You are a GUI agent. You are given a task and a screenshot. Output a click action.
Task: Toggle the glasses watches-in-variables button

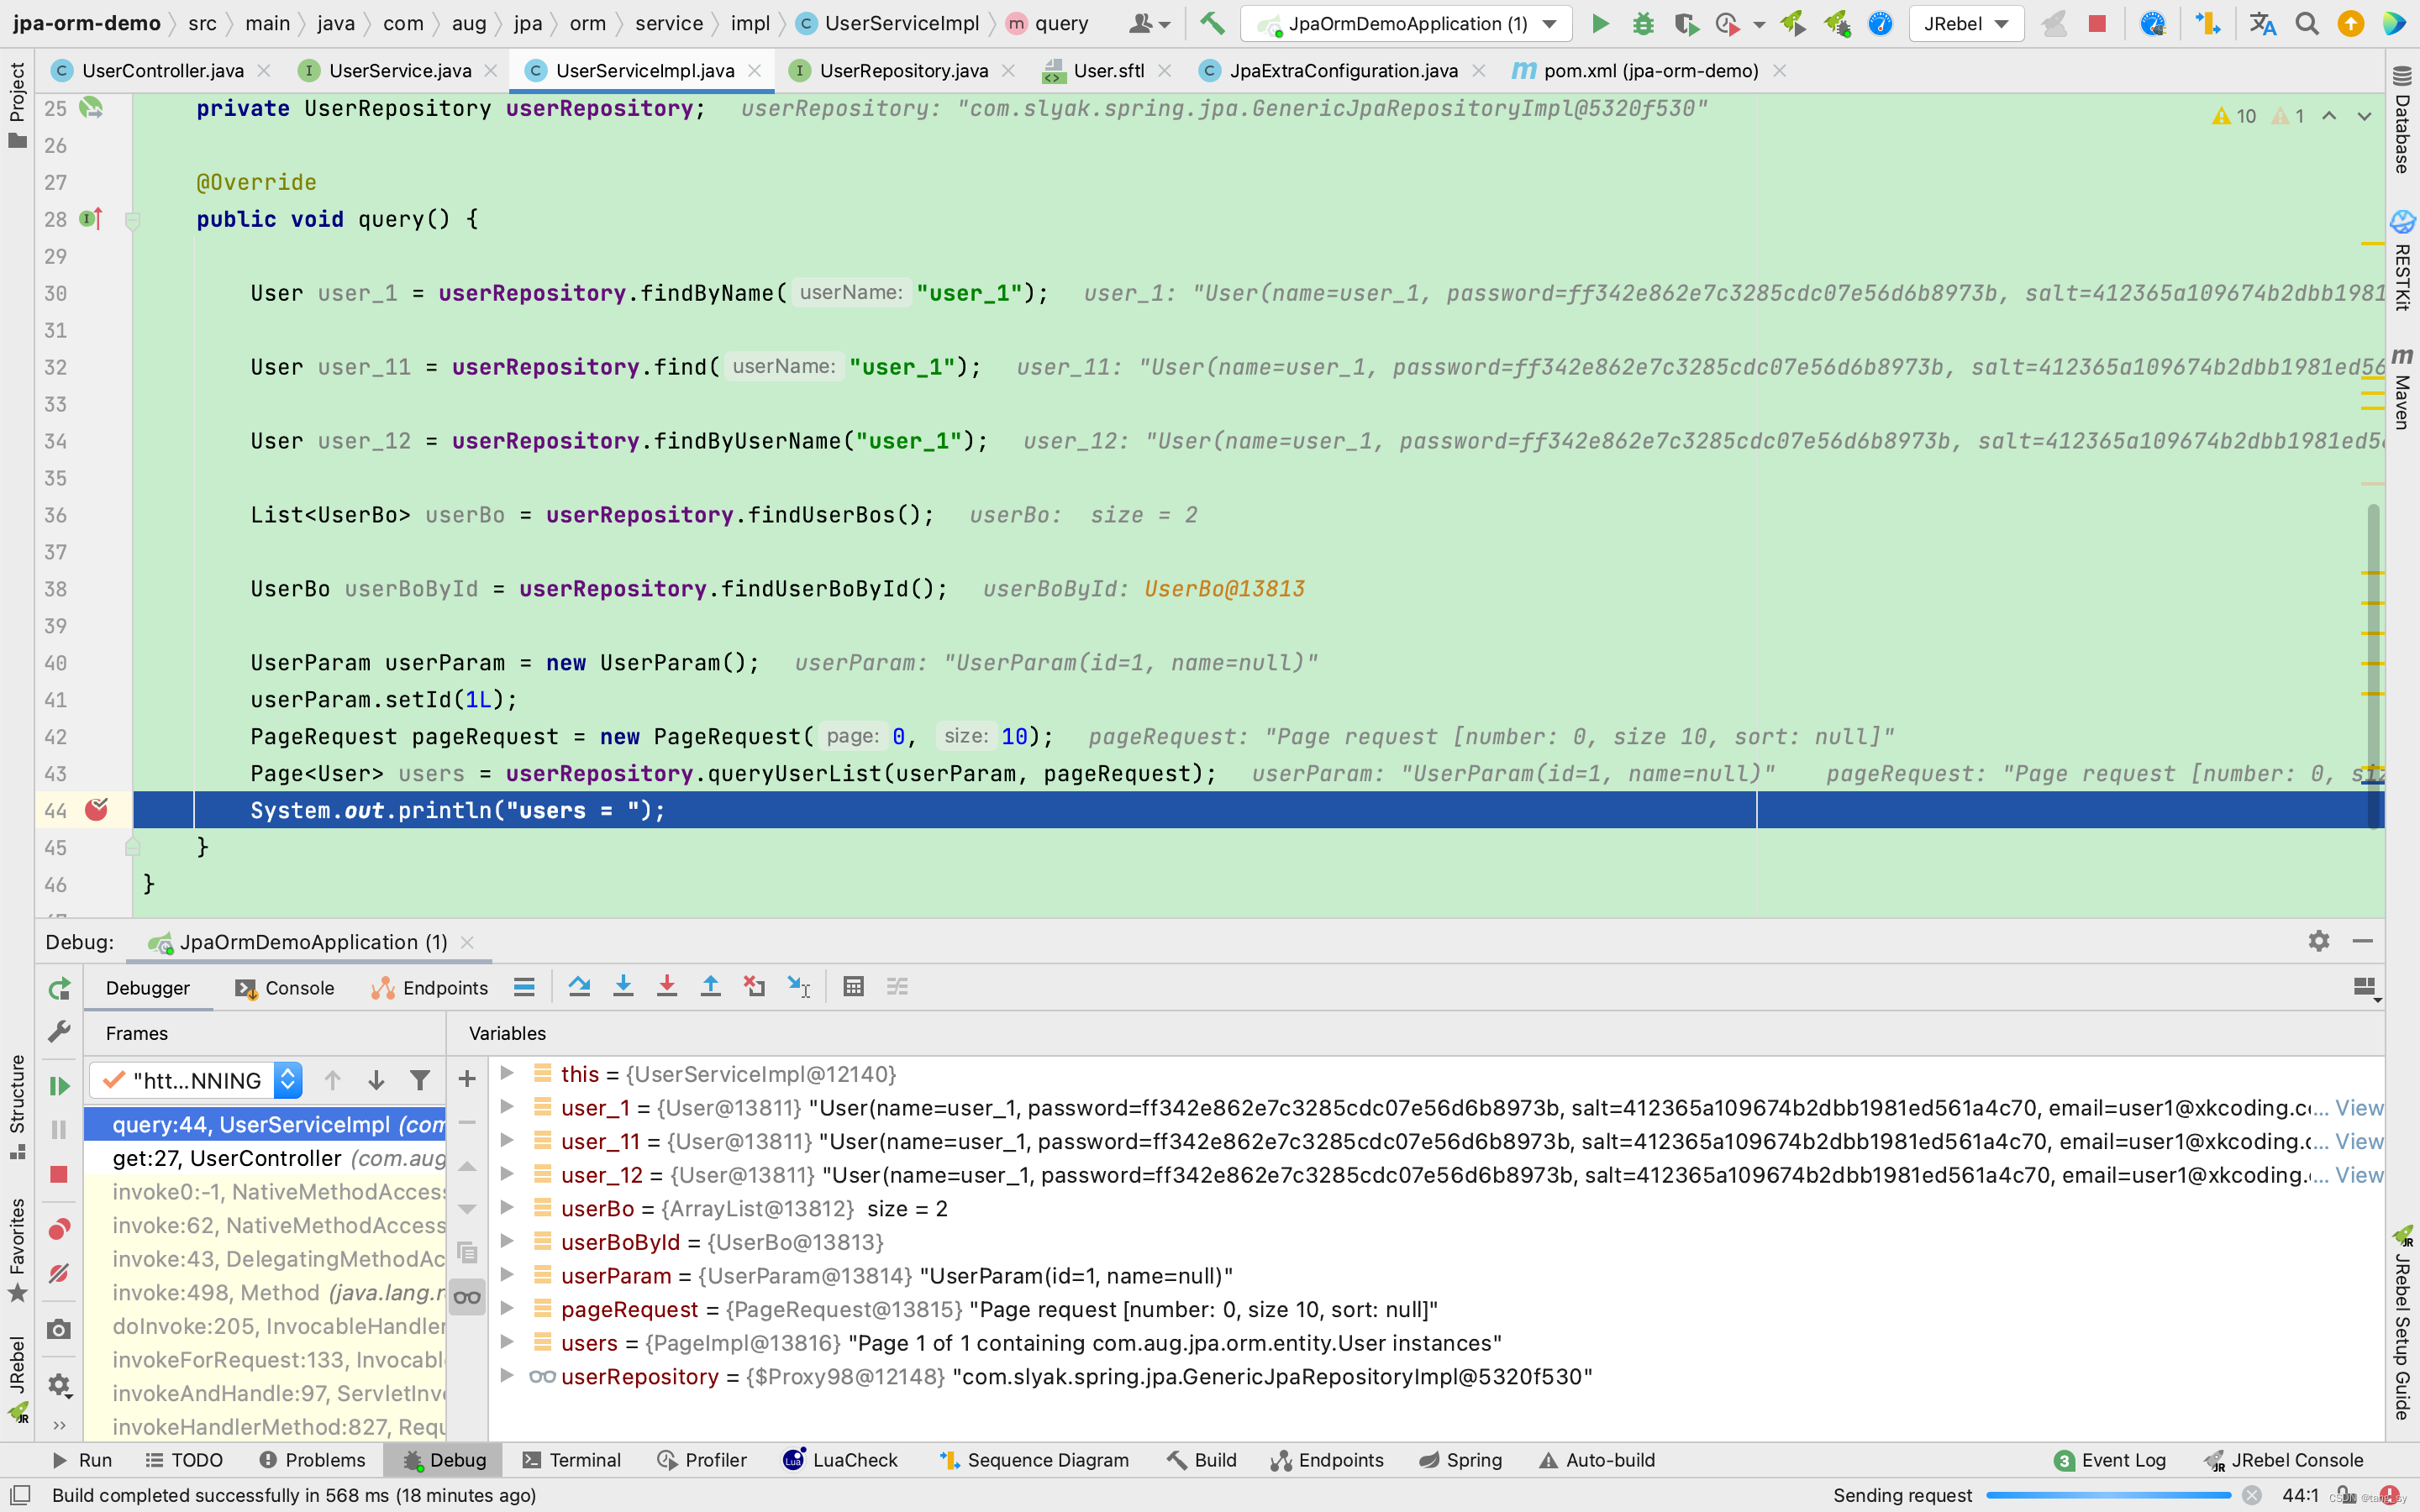click(x=467, y=1298)
